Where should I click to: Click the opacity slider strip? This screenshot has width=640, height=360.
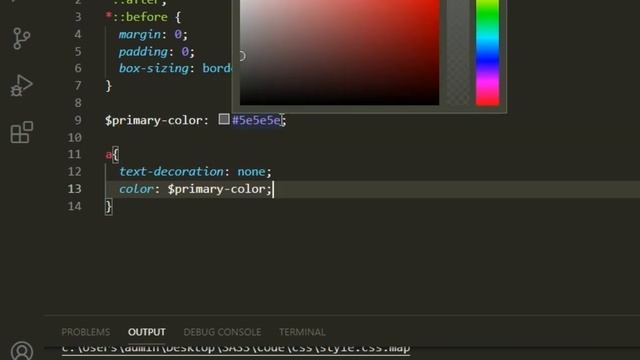(458, 52)
